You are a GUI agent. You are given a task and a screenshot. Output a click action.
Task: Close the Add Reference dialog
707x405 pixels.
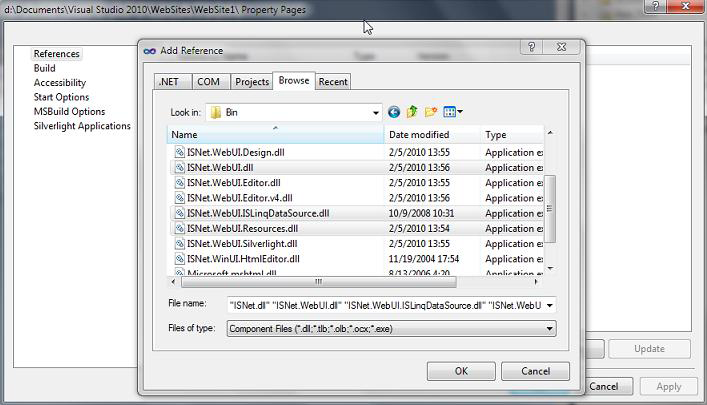tap(561, 47)
